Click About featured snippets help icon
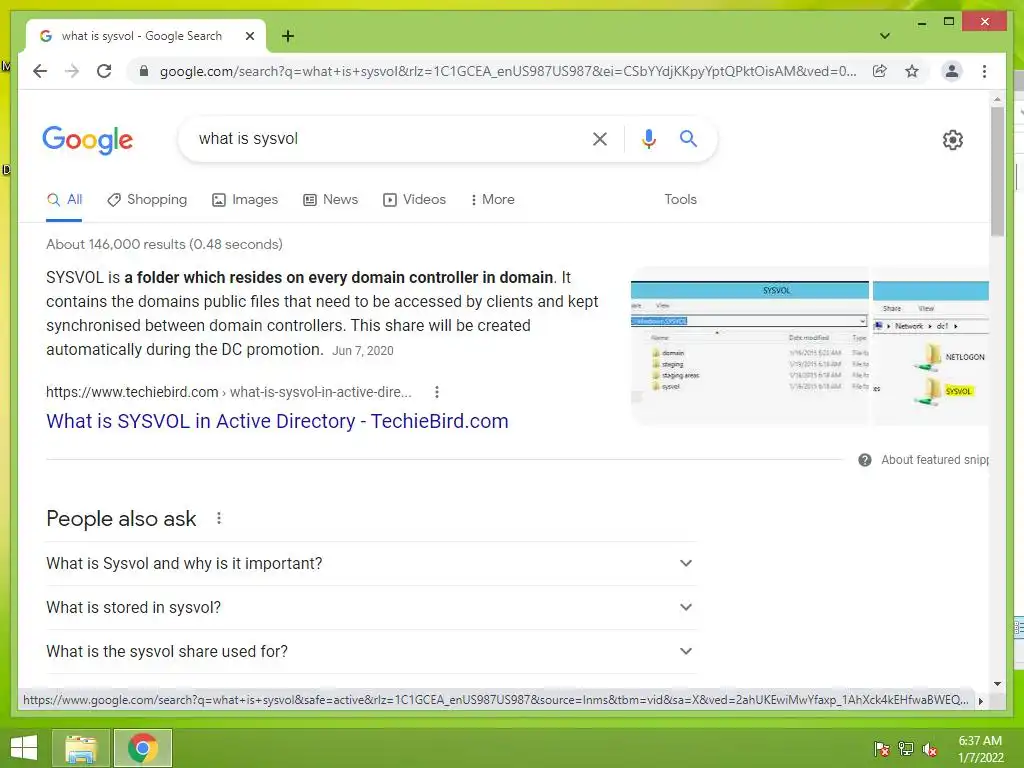This screenshot has height=768, width=1024. 865,460
